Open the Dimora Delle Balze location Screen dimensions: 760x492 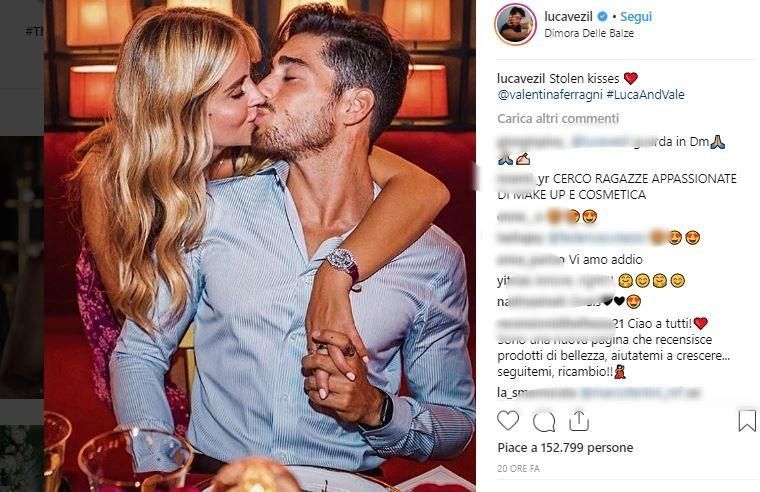click(x=589, y=33)
